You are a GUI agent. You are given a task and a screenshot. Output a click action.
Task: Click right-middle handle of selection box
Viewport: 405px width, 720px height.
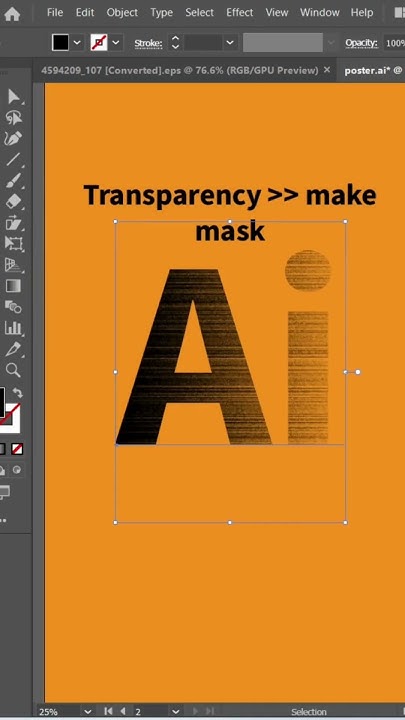point(345,372)
